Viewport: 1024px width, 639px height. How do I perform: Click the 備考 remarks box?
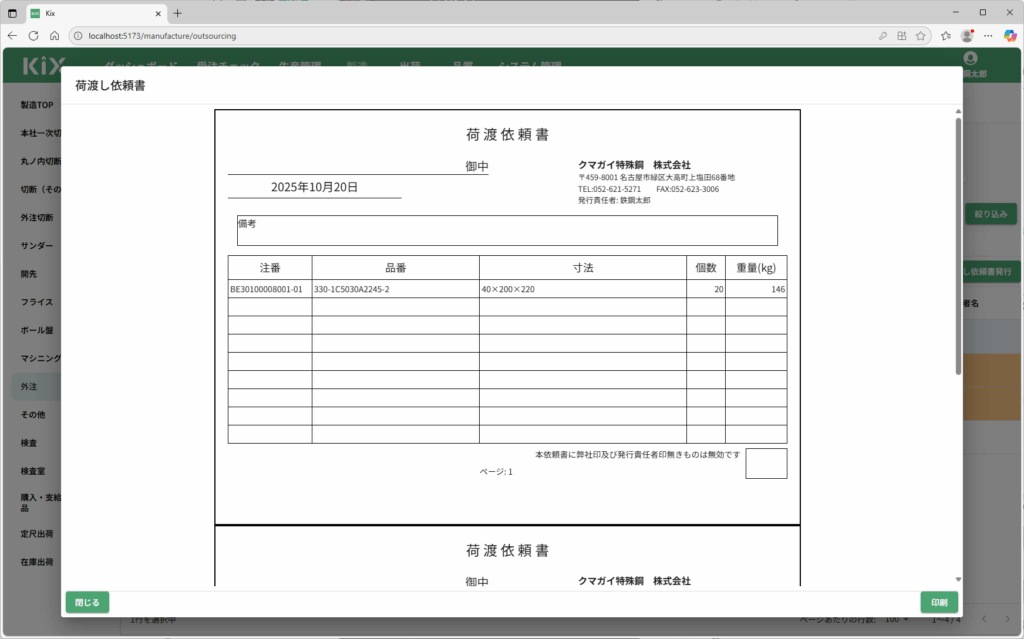point(507,231)
